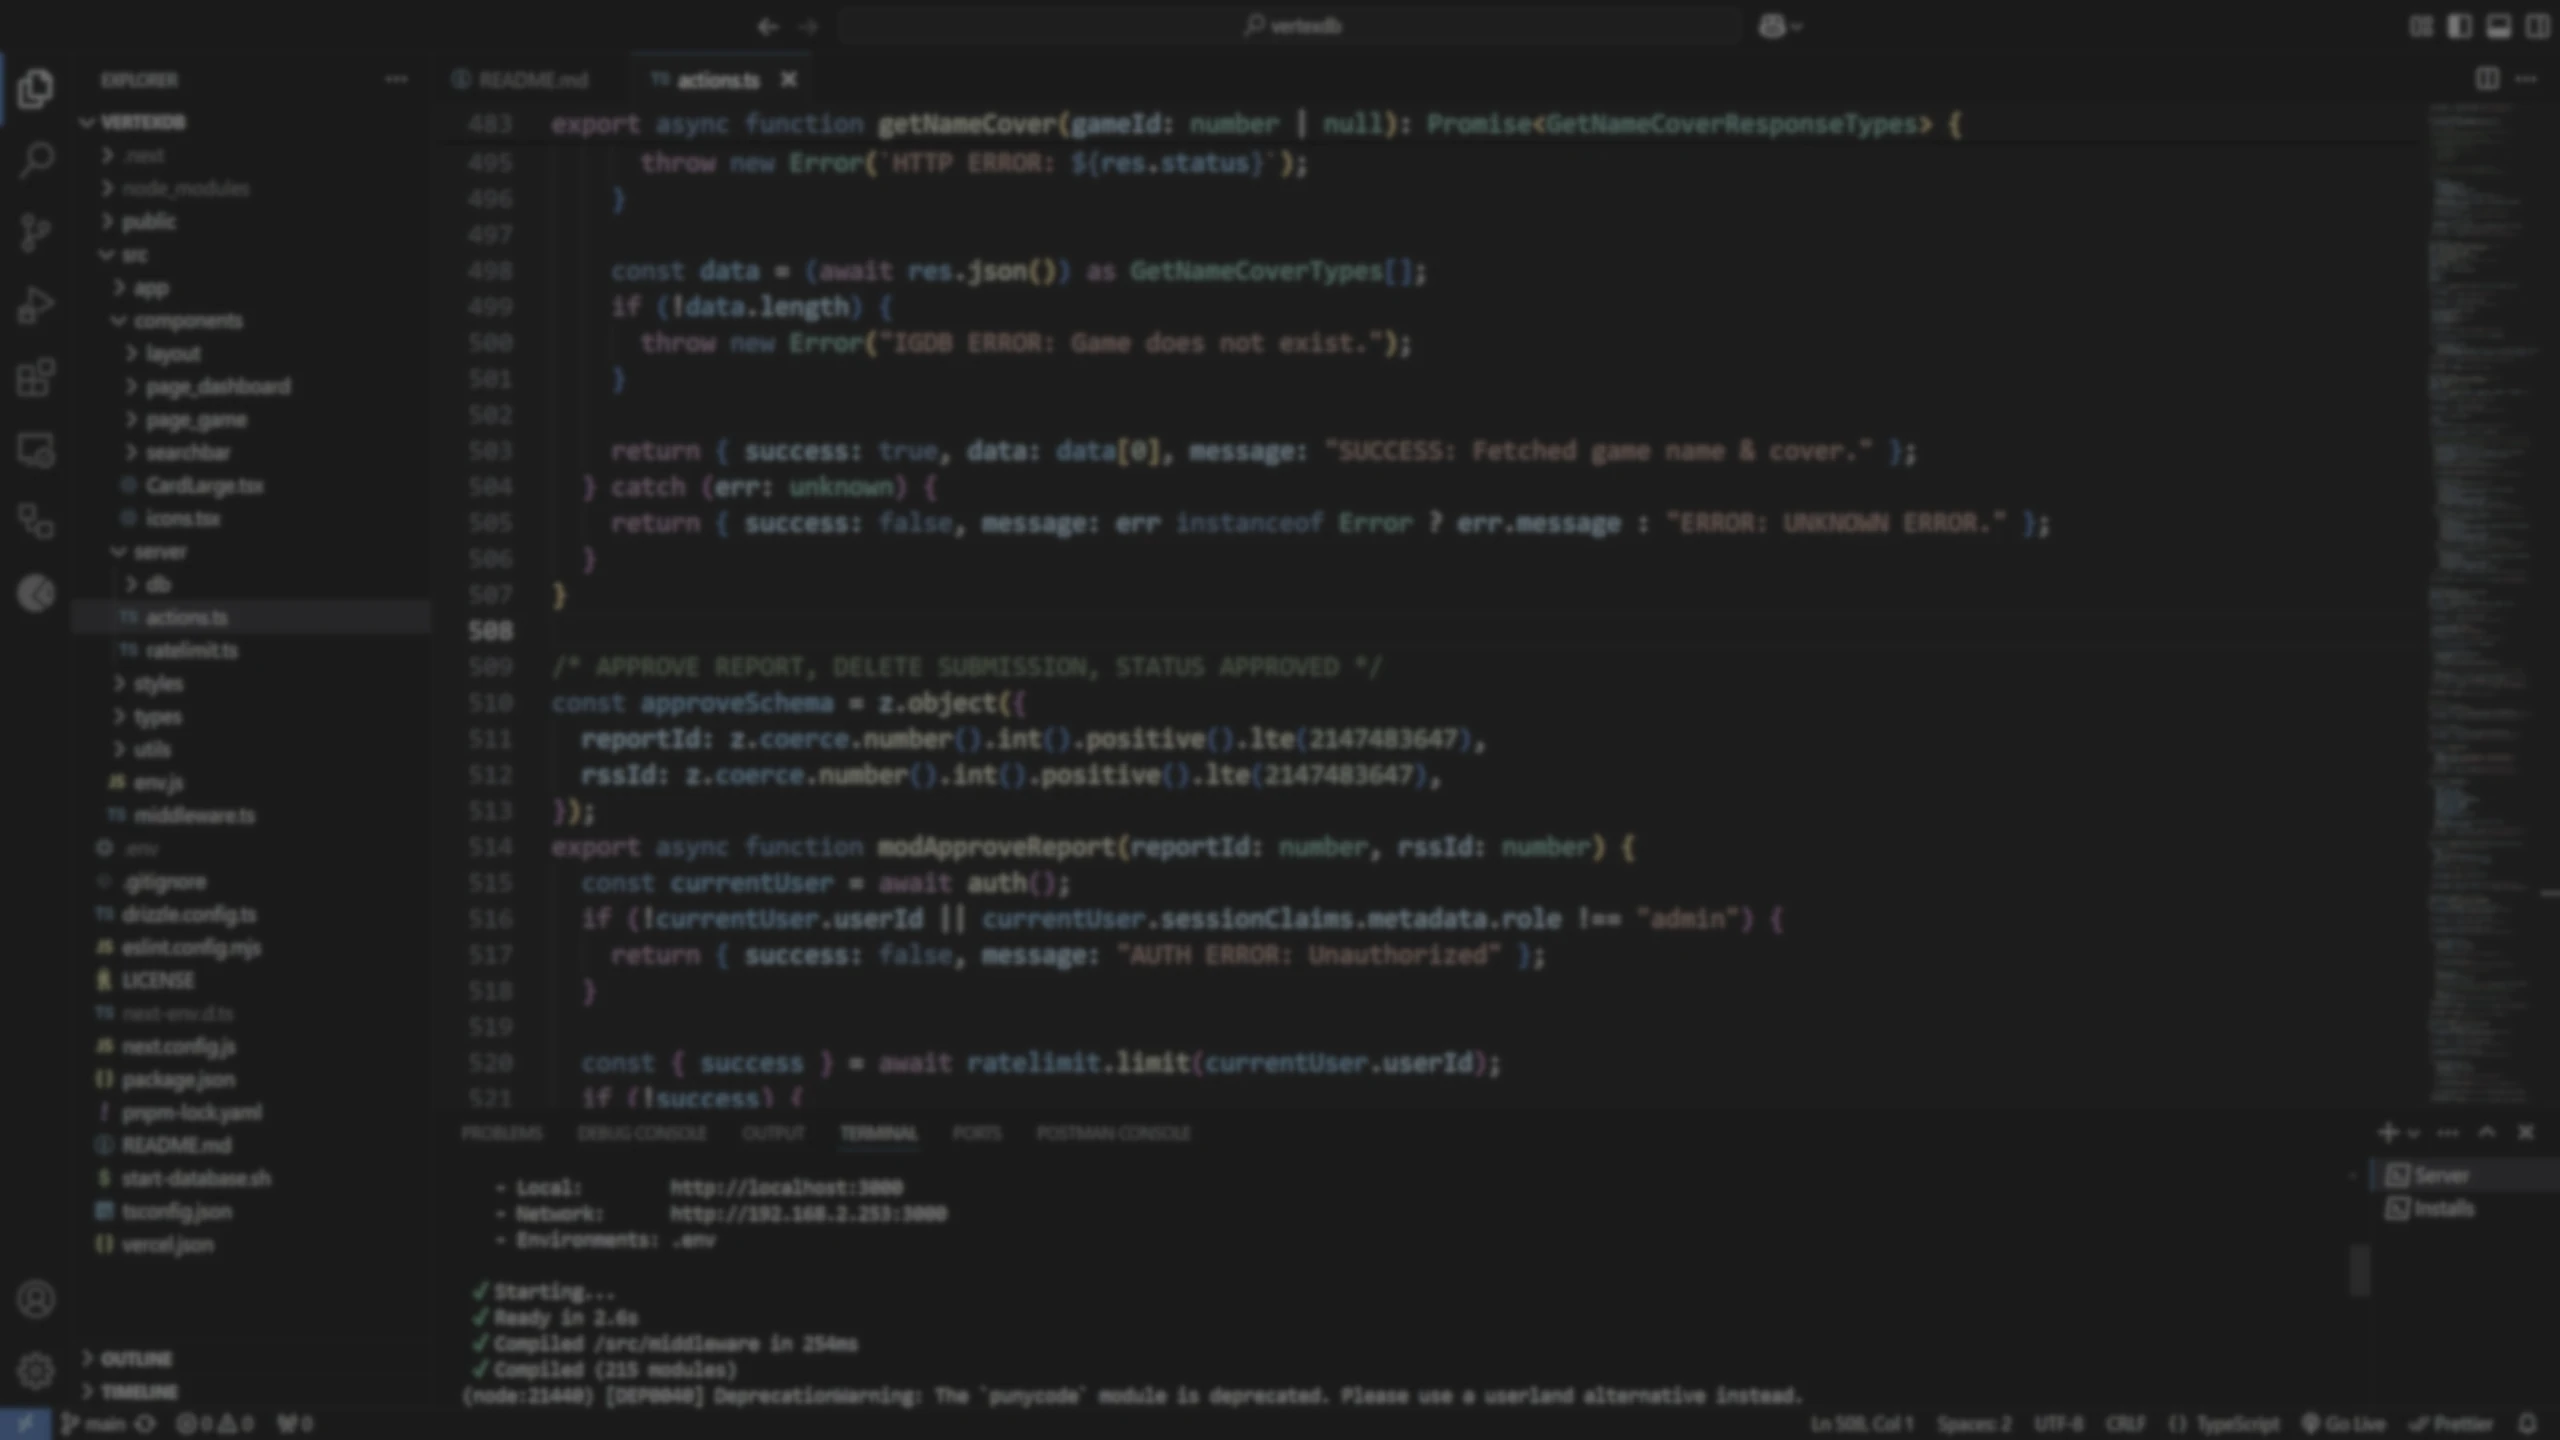
Task: Switch to the README.md editor tab
Action: [532, 80]
